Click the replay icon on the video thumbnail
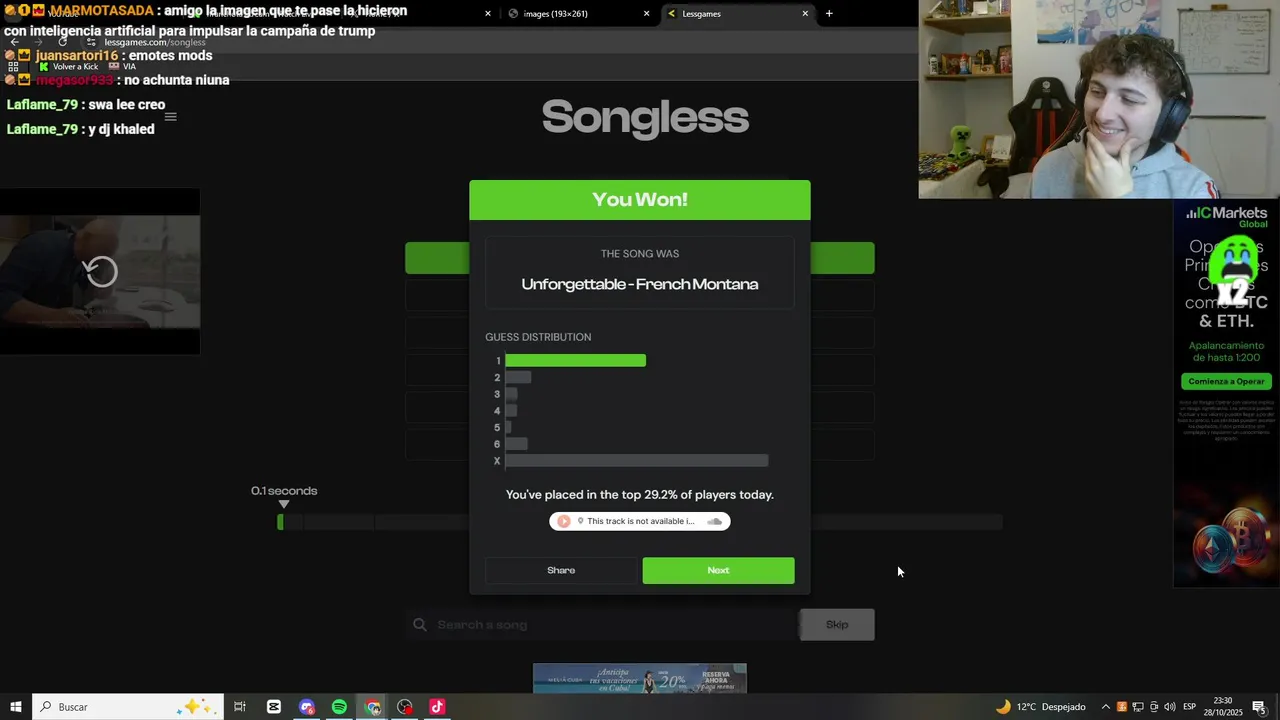The width and height of the screenshot is (1280, 720). coord(101,271)
